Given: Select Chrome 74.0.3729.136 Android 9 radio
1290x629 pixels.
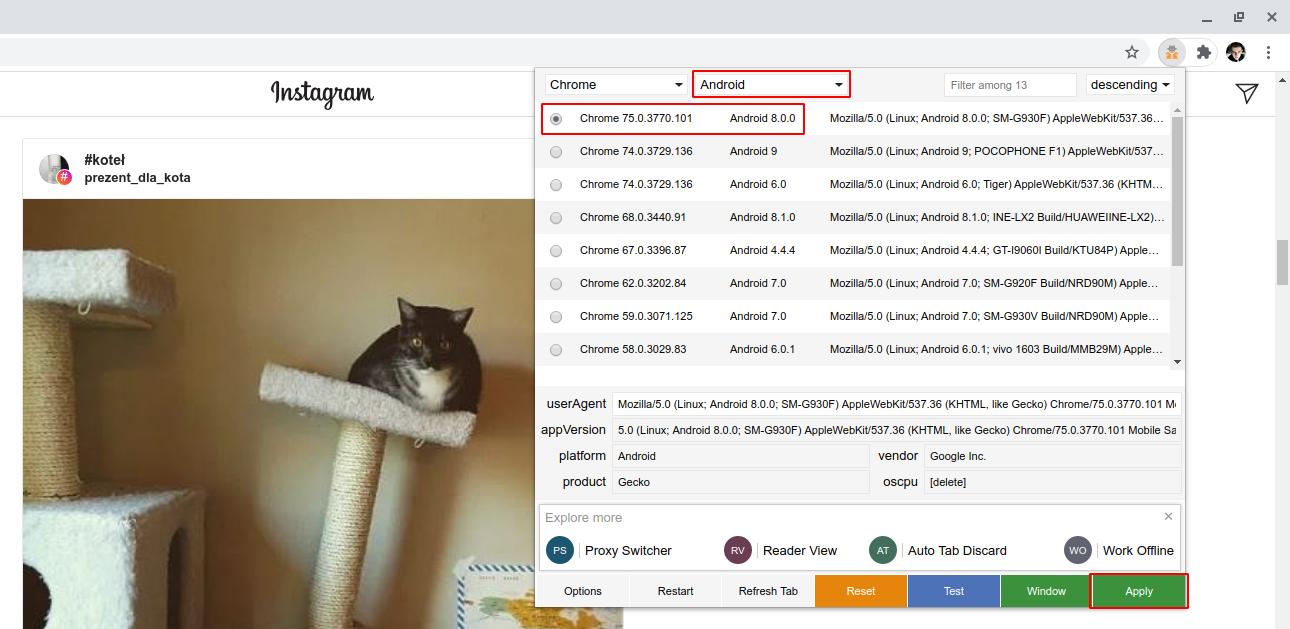Looking at the screenshot, I should pyautogui.click(x=556, y=152).
